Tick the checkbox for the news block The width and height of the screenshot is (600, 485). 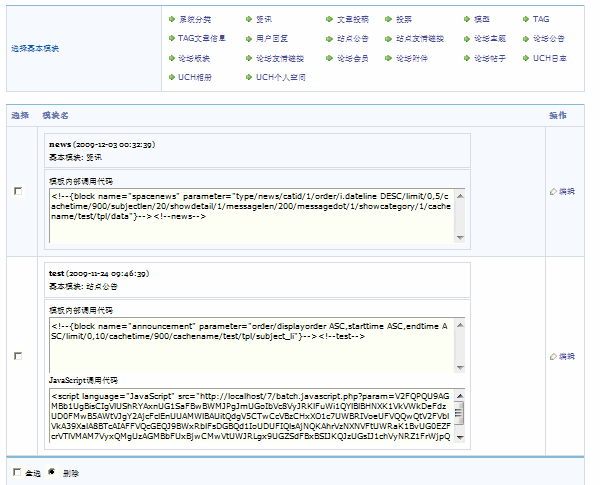(17, 191)
